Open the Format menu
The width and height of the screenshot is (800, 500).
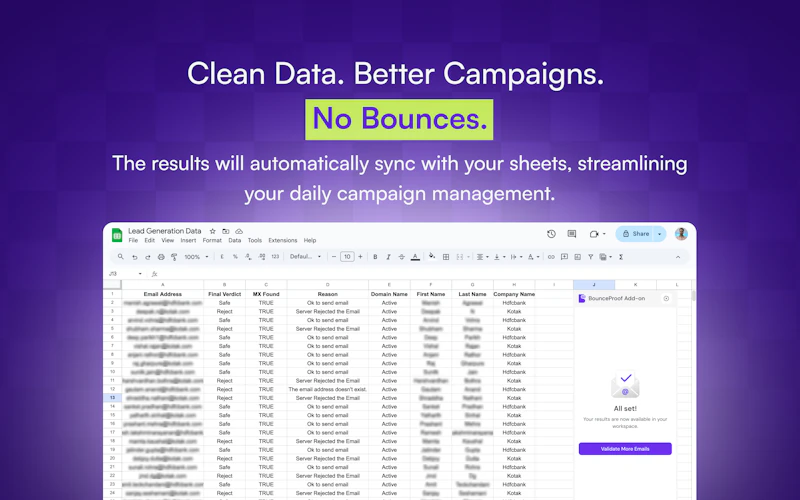(x=212, y=240)
